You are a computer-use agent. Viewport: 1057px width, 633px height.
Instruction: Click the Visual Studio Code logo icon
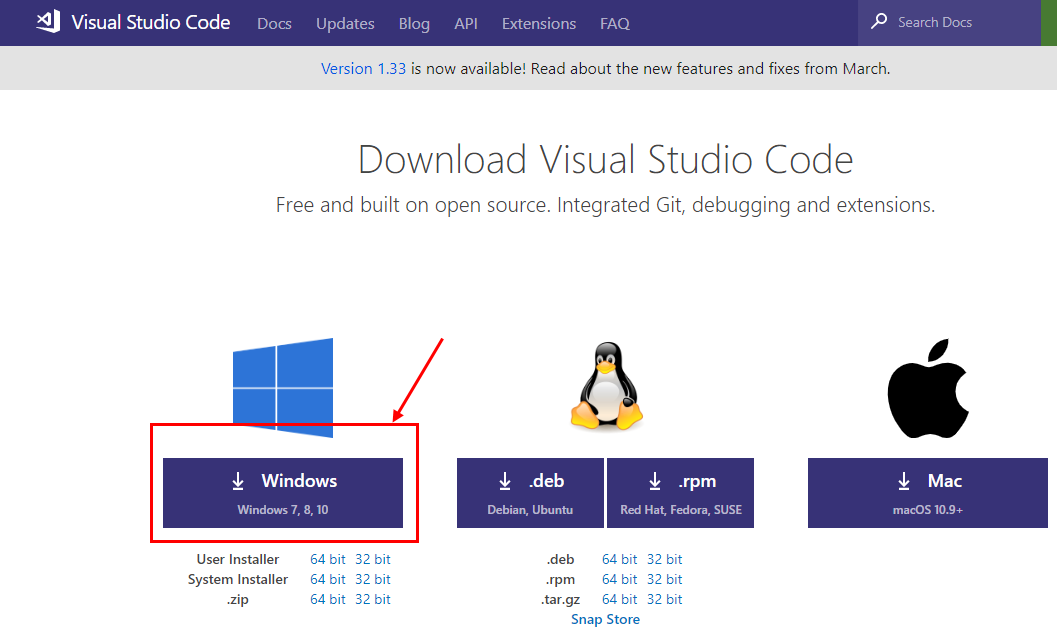pos(49,22)
